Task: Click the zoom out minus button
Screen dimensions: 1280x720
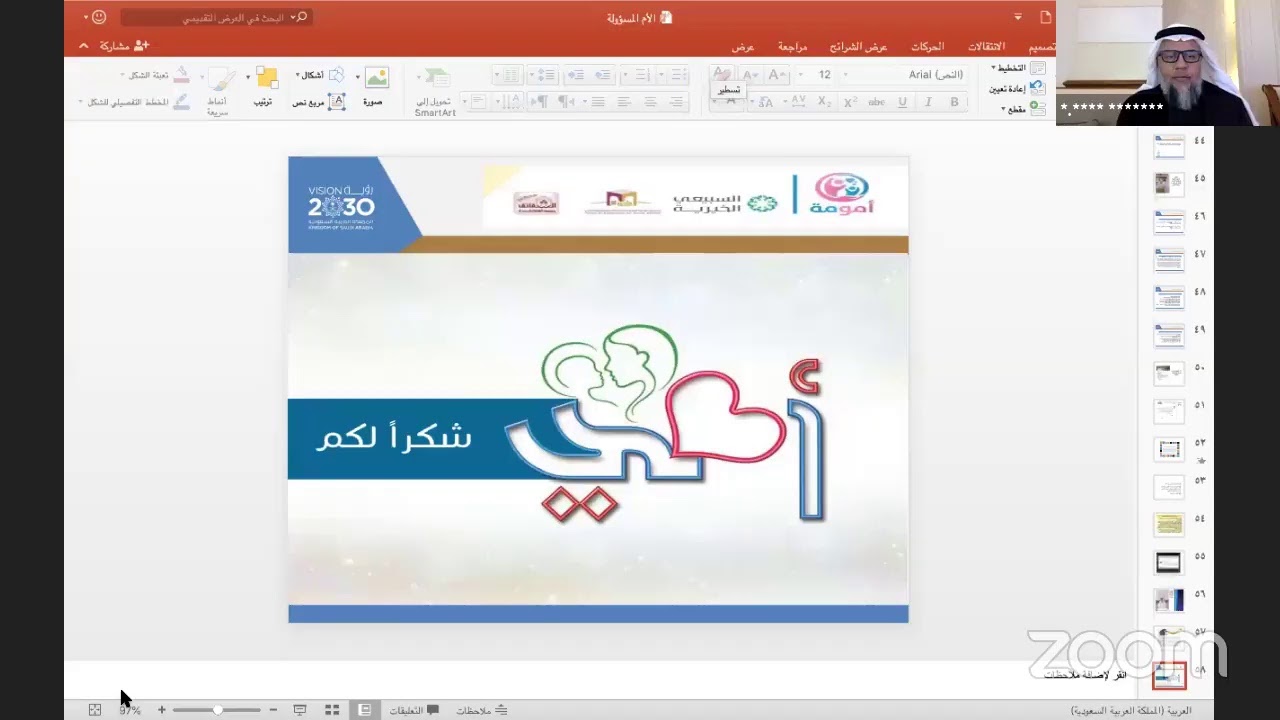Action: (273, 710)
